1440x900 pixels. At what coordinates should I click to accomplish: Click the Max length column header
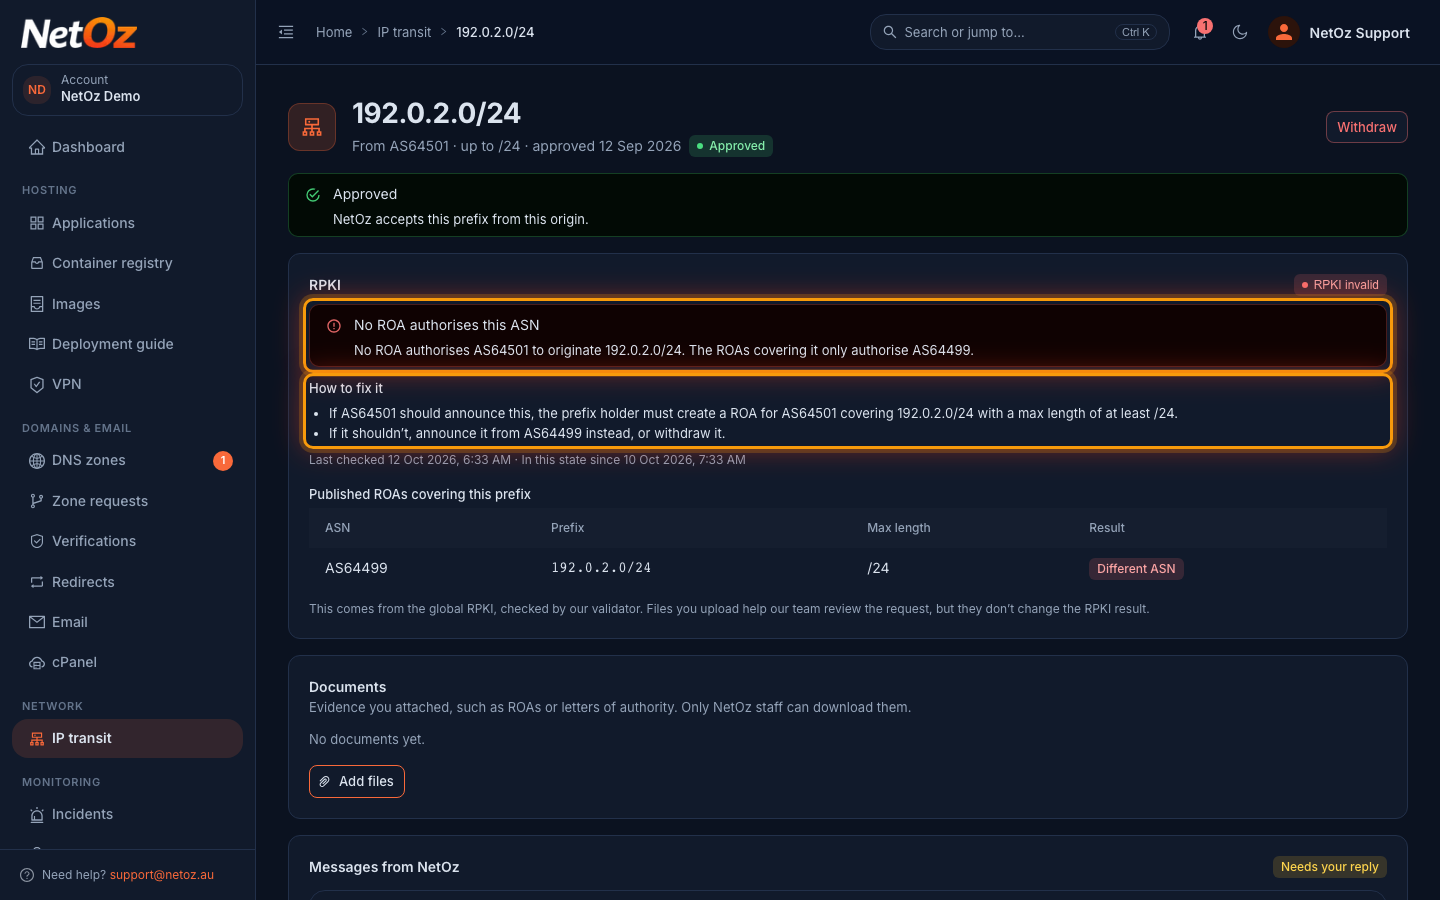[x=898, y=528]
